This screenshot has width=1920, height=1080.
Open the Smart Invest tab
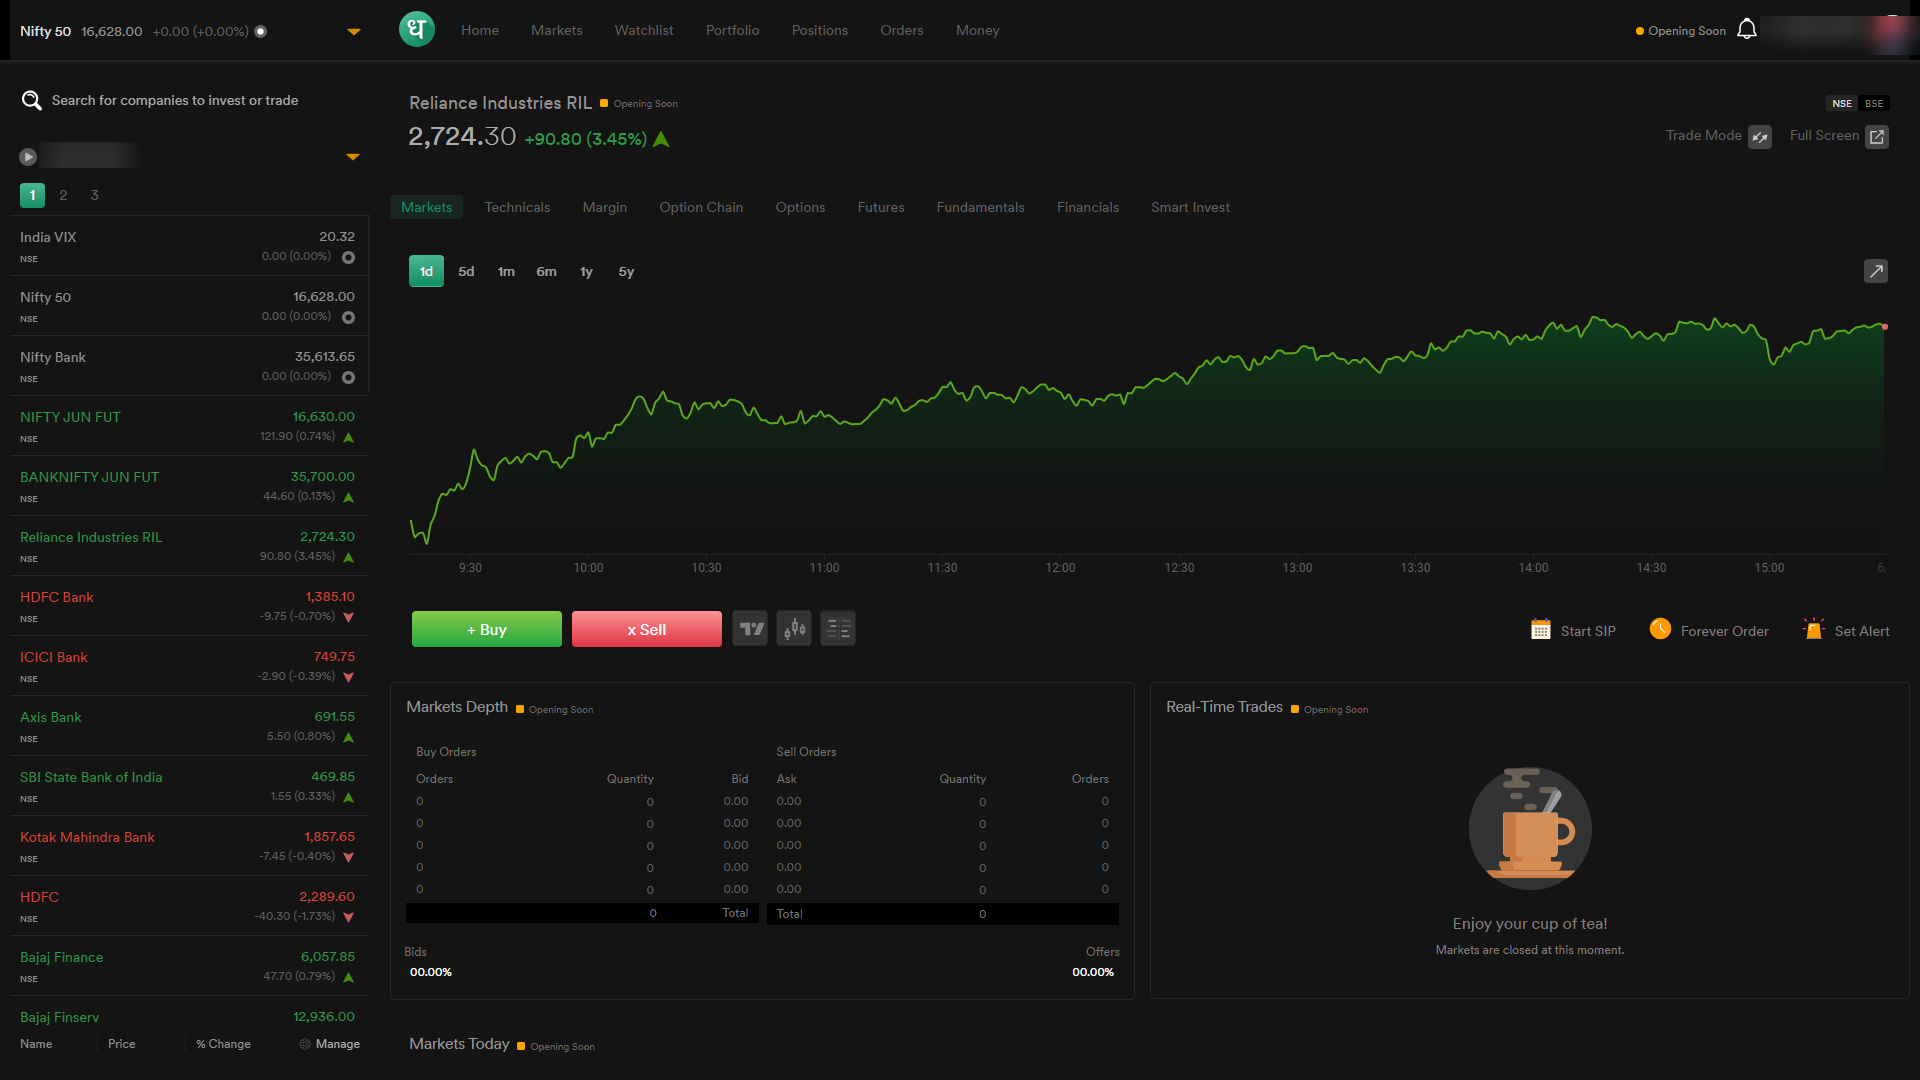tap(1190, 207)
